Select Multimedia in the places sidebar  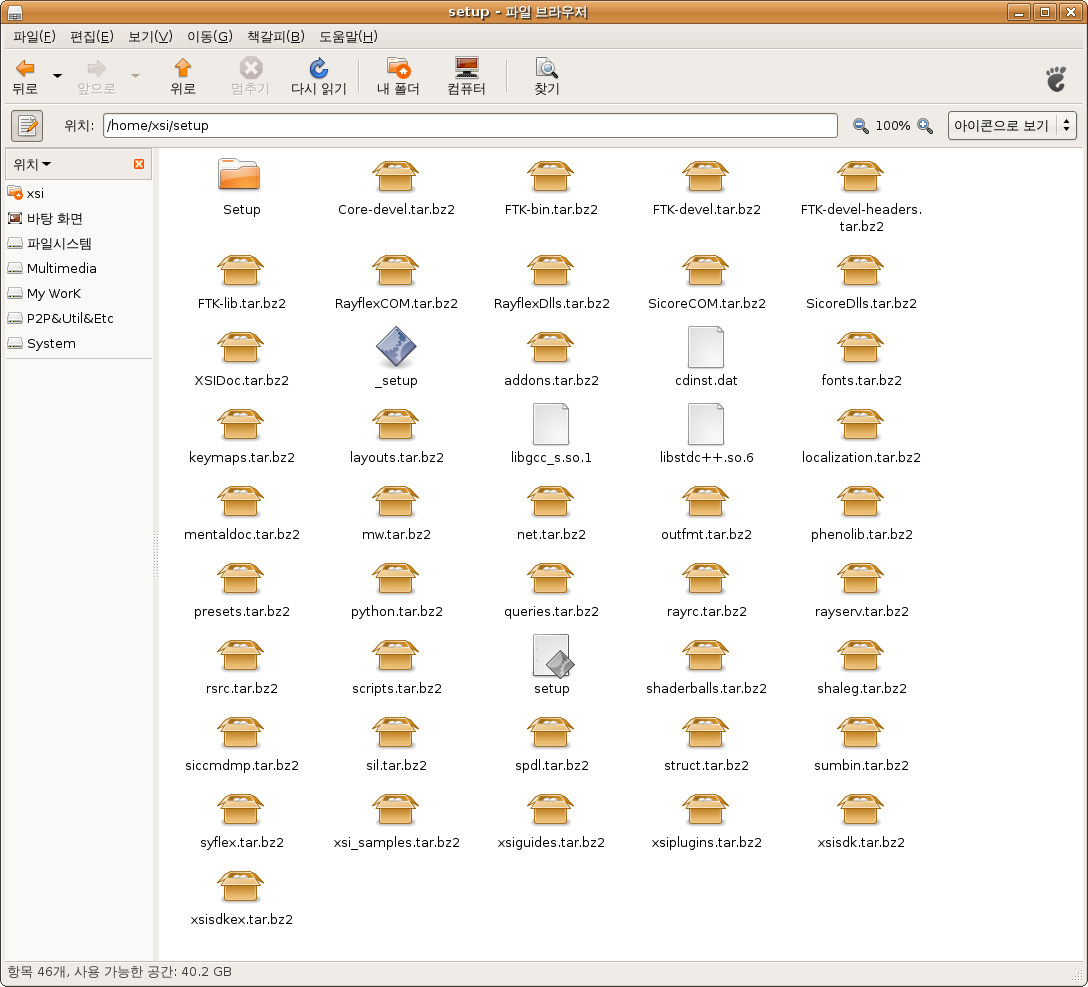coord(61,268)
